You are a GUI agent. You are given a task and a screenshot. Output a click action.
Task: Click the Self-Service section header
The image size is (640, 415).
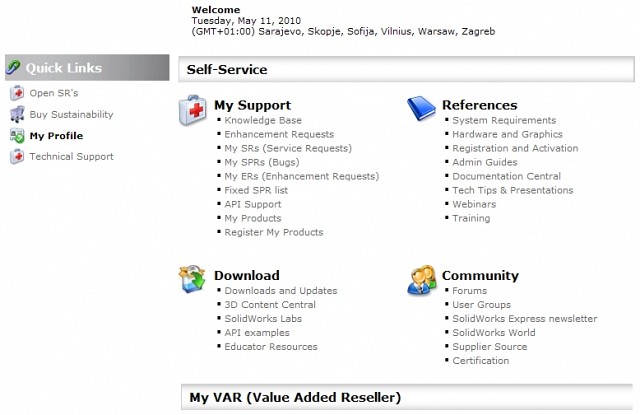[x=406, y=69]
